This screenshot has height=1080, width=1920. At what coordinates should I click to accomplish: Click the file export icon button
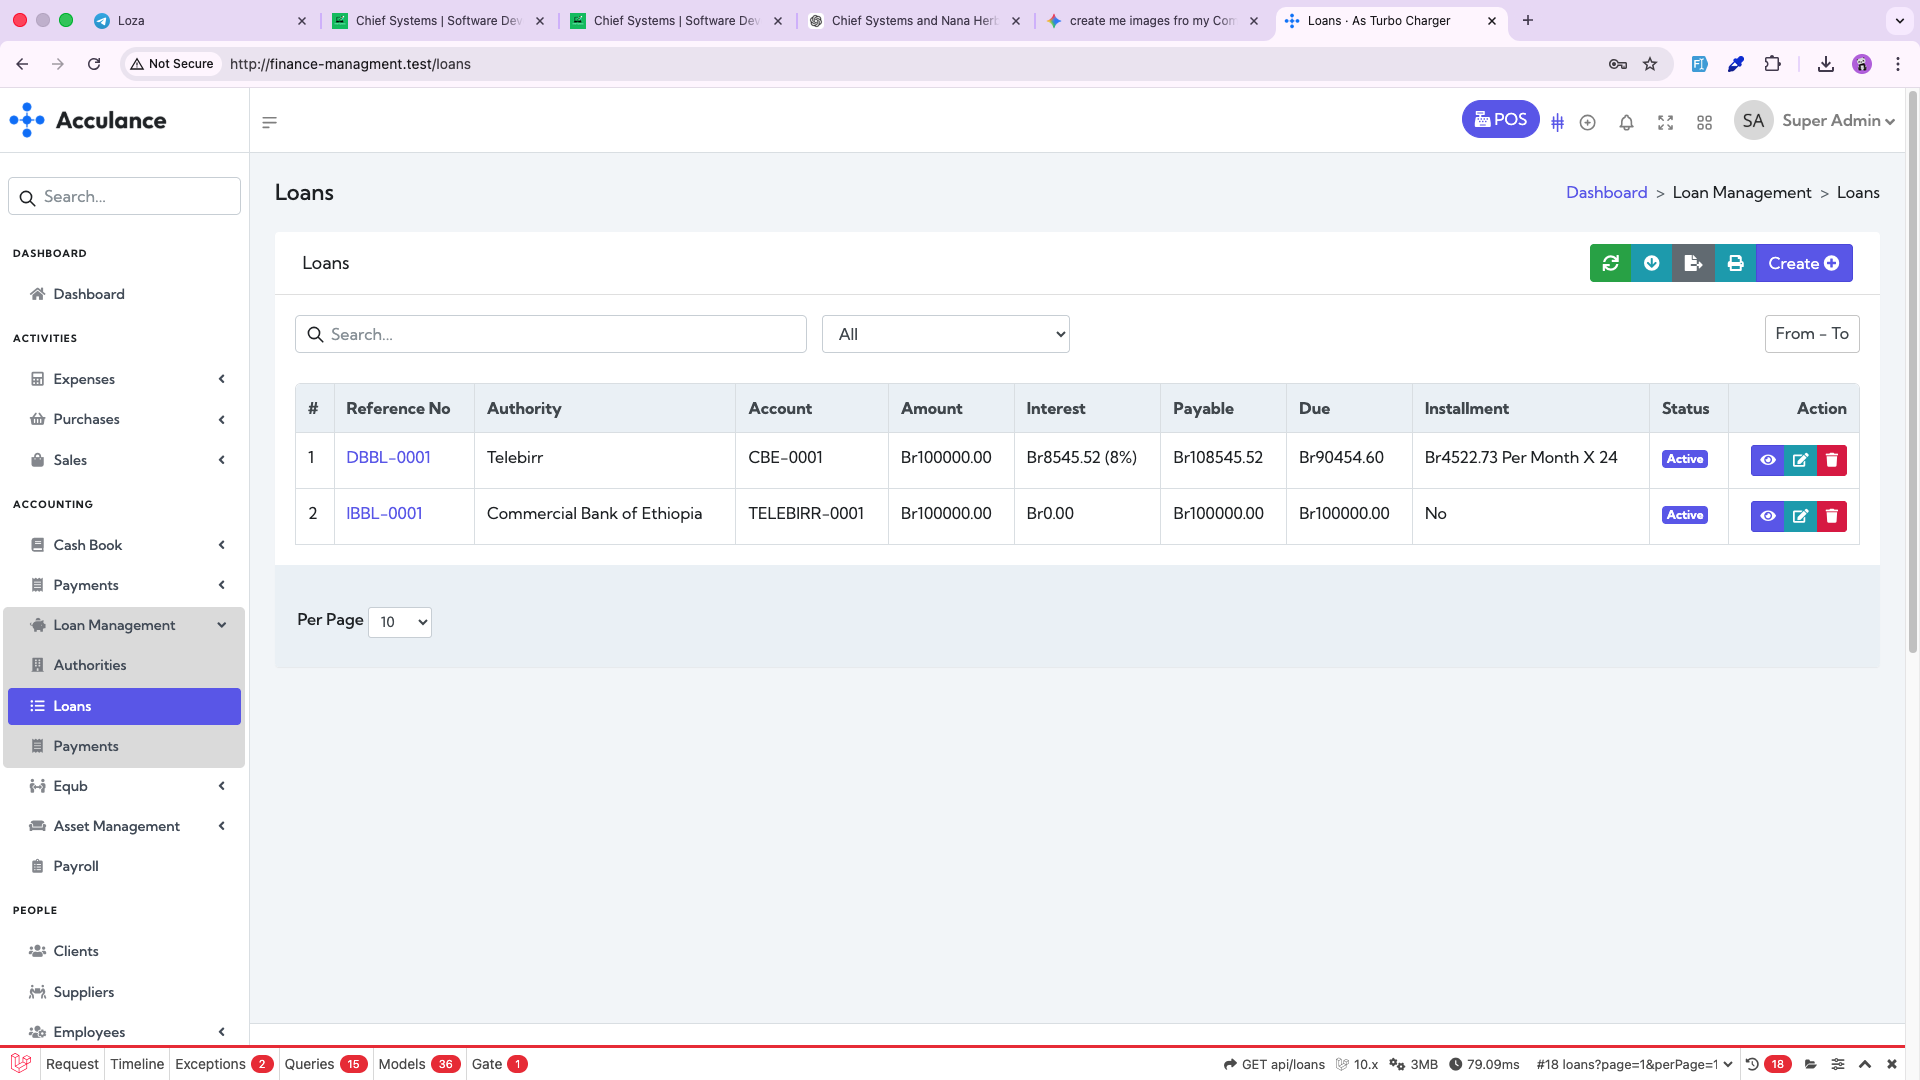click(1693, 263)
